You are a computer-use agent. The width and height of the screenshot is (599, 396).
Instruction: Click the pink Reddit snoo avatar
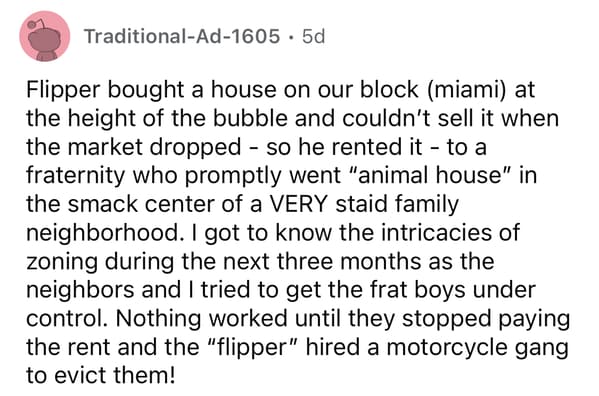point(45,36)
